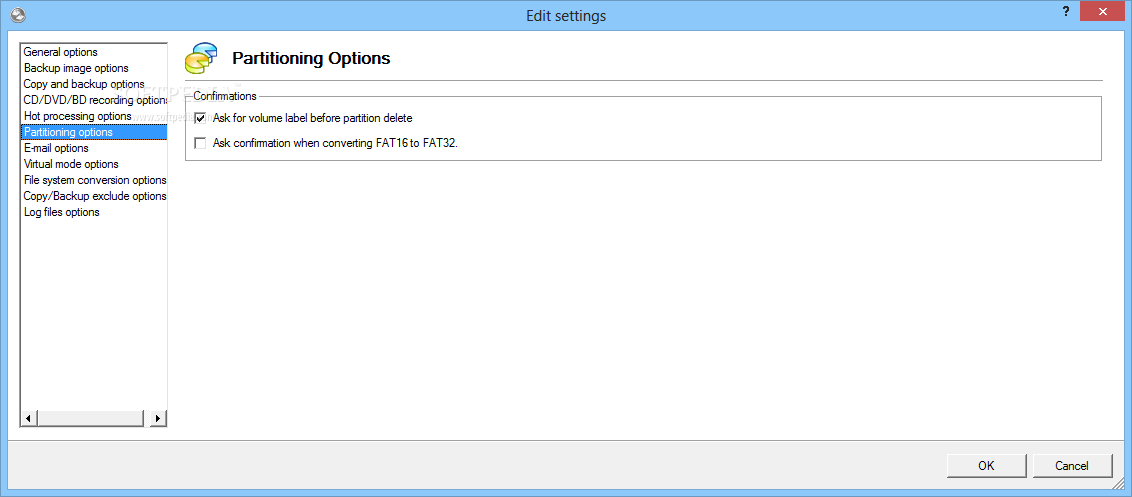Screen dimensions: 1132x497
Task: Enable FAT16 to FAT32 confirmation checkbox
Action: click(200, 143)
